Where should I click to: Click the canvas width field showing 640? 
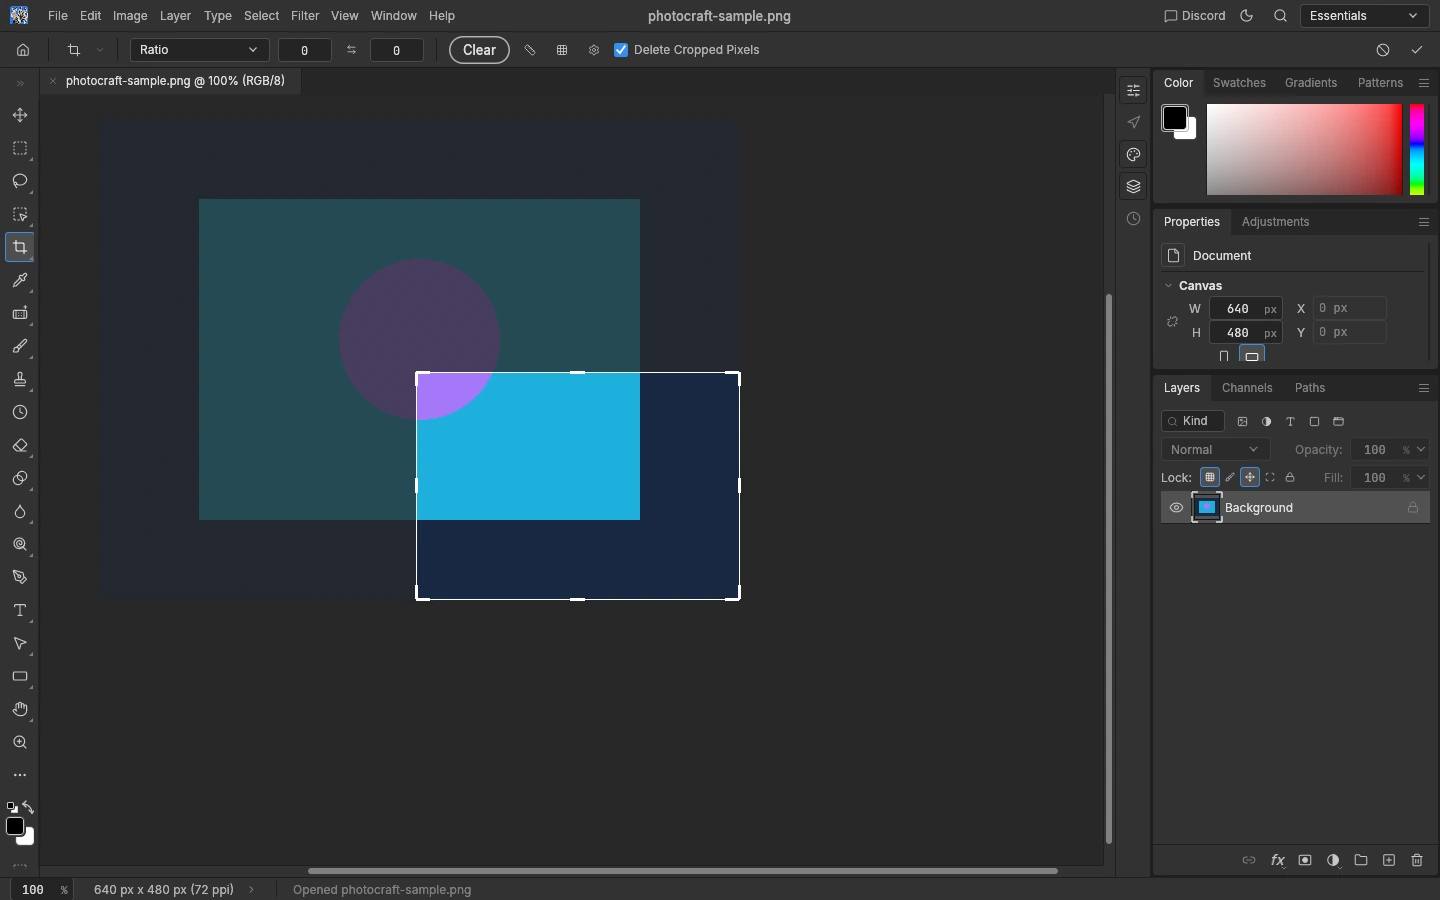point(1246,309)
